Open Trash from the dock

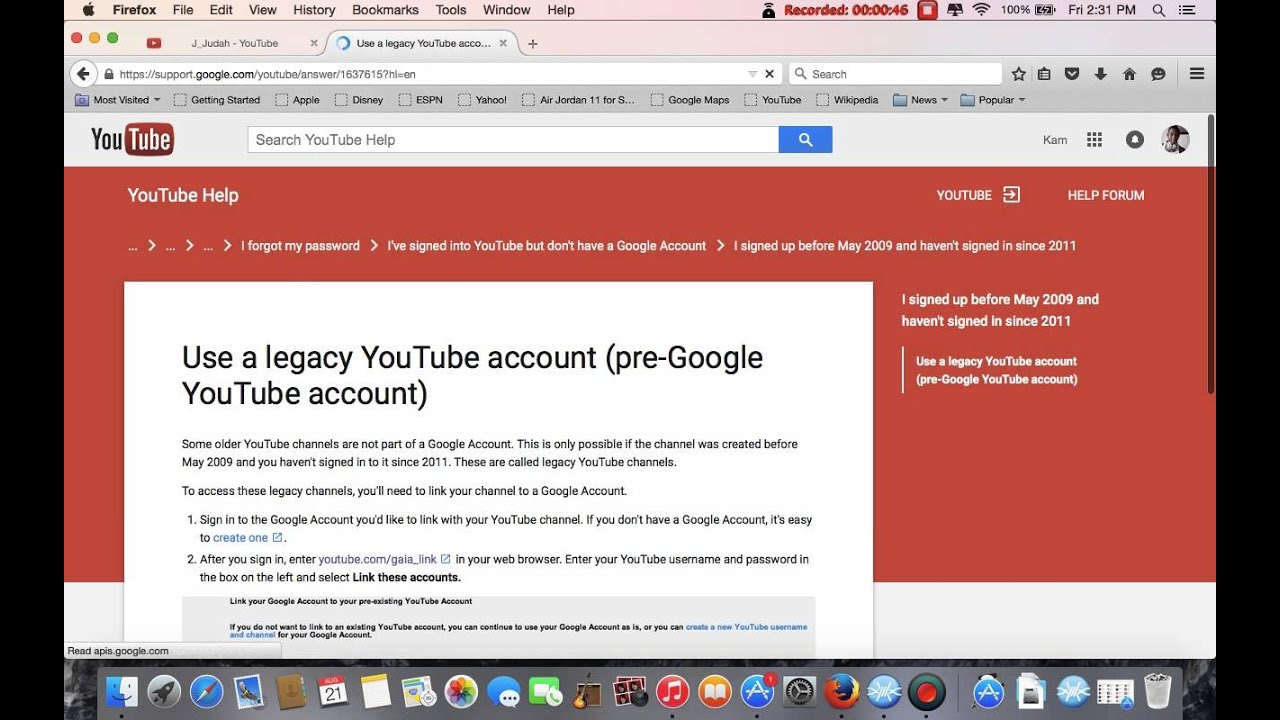click(1157, 691)
